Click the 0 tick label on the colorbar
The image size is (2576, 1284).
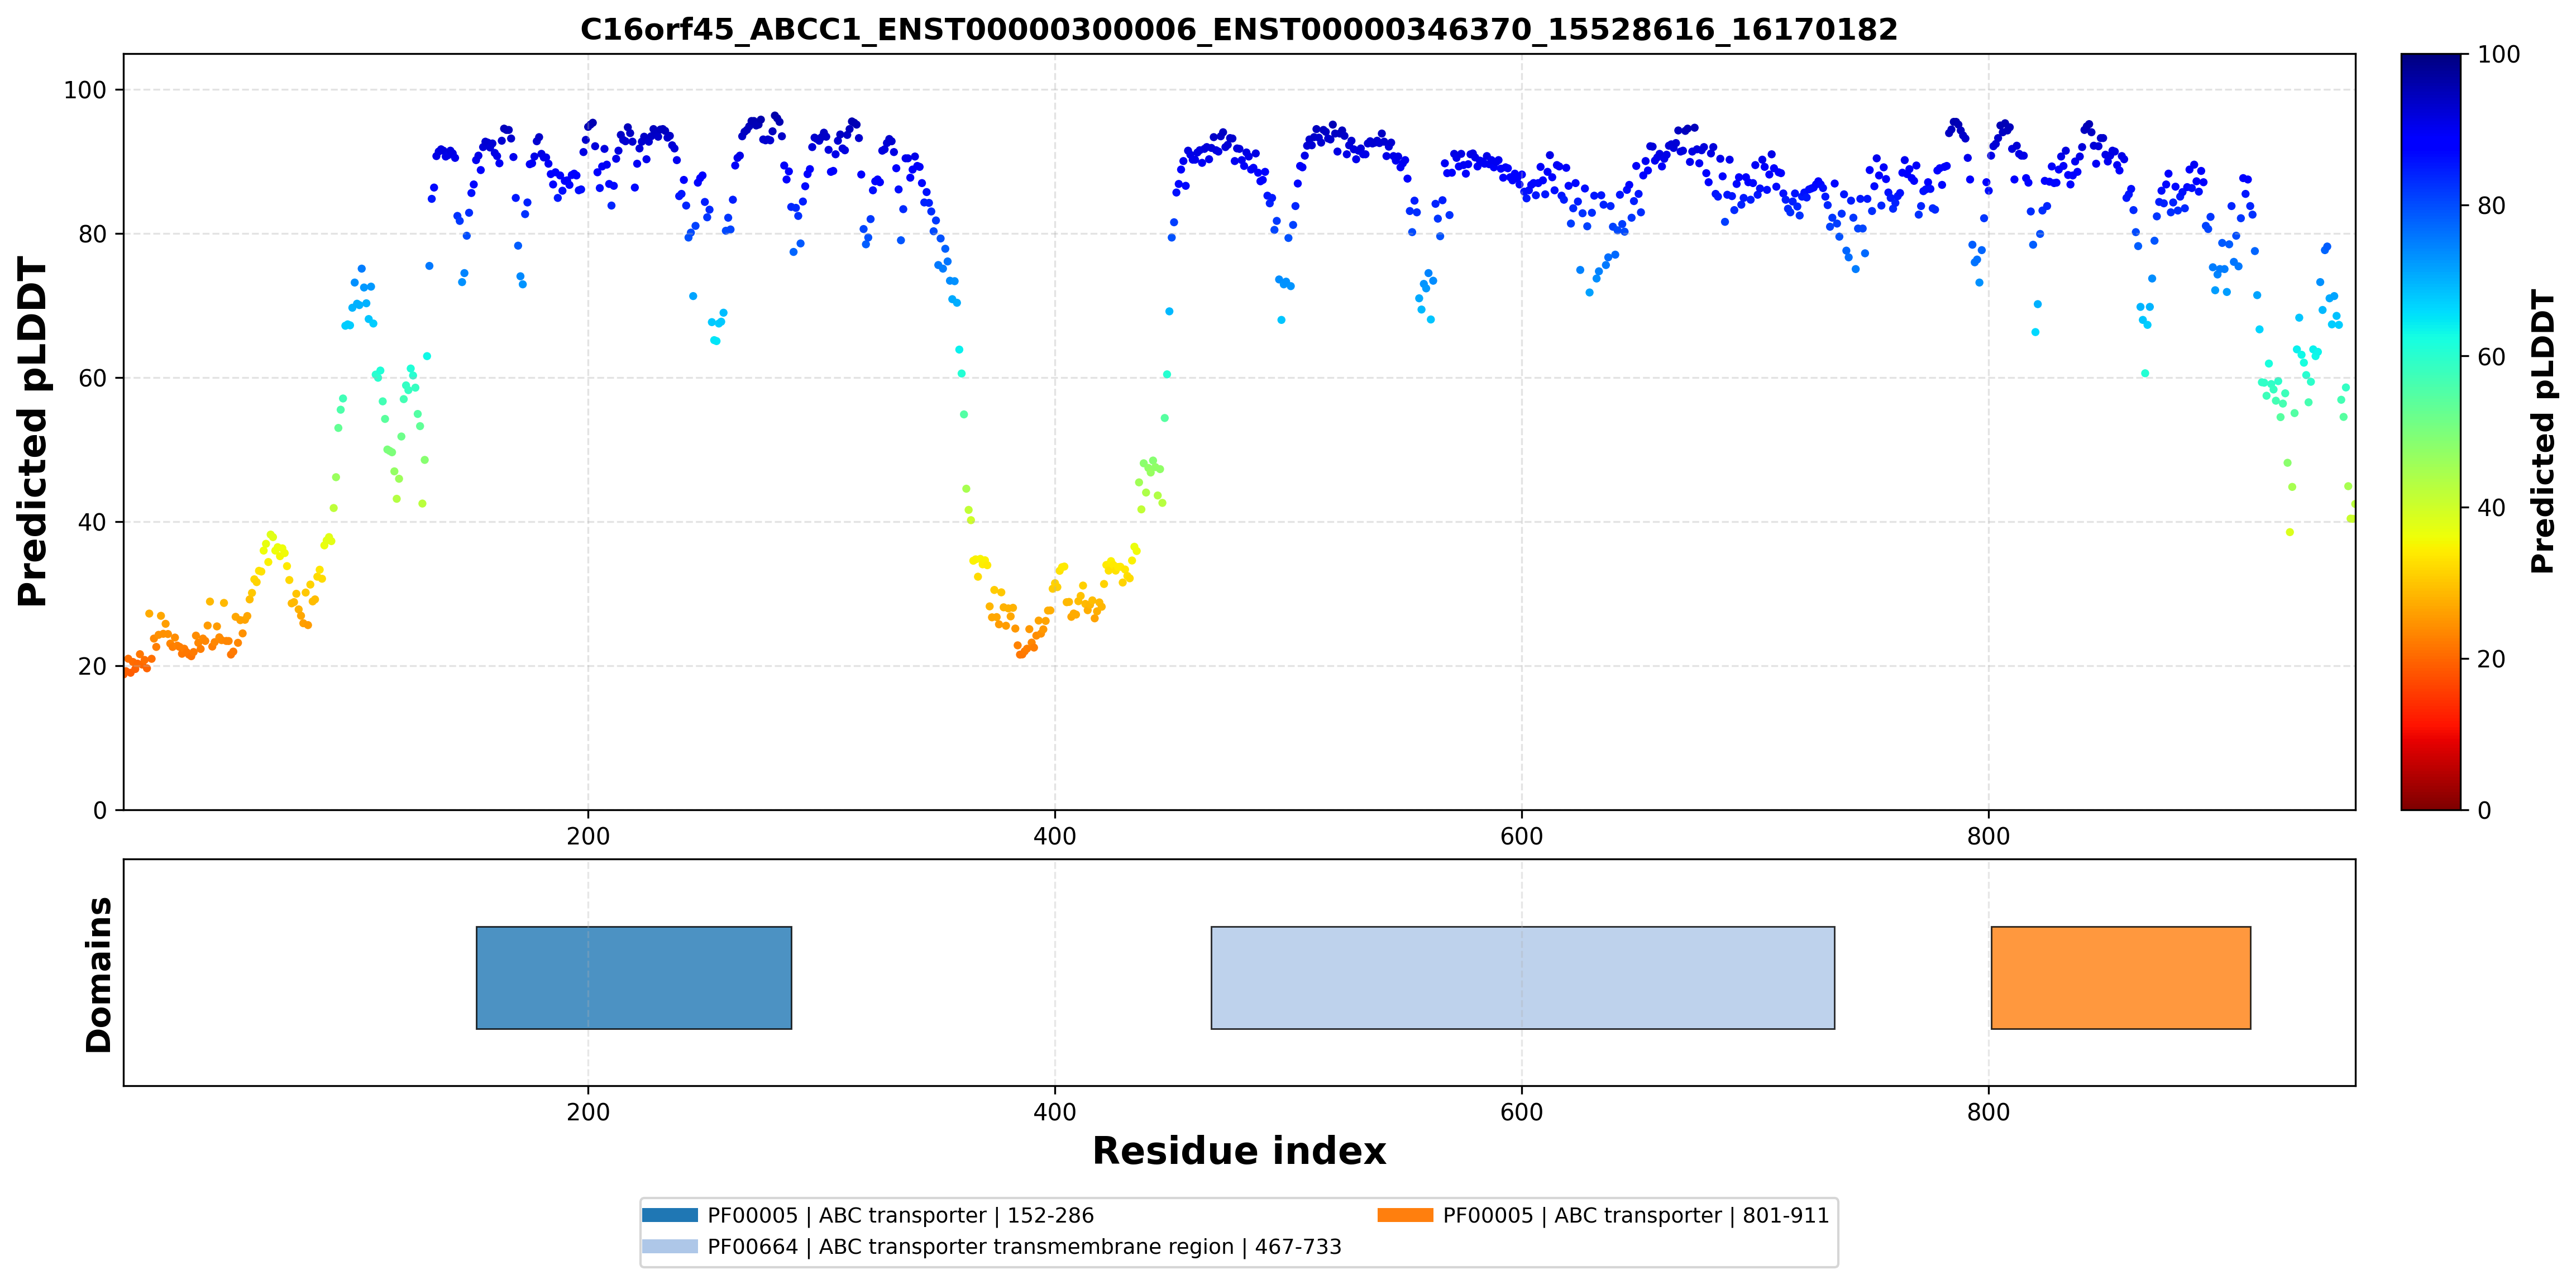pos(2484,810)
